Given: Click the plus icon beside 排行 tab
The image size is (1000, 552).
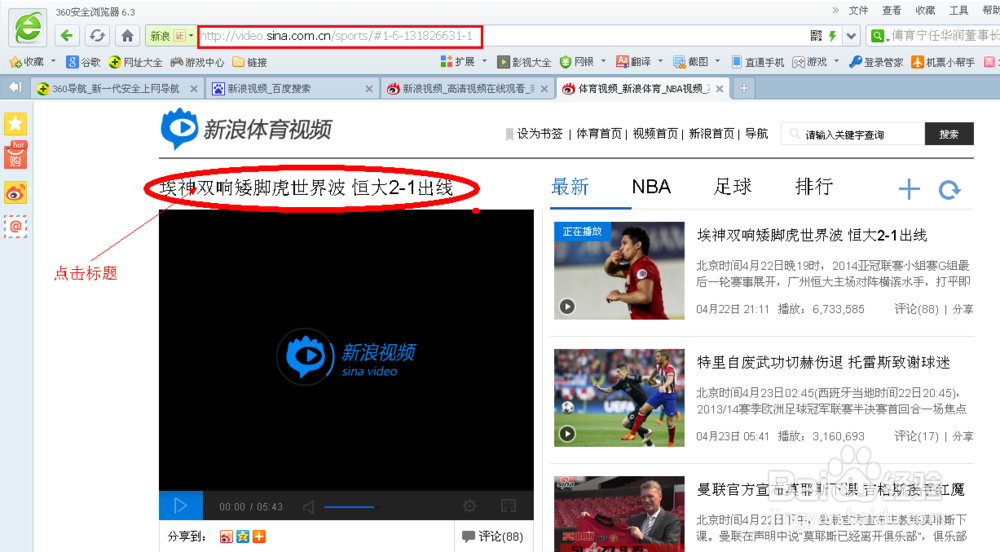Looking at the screenshot, I should click(909, 189).
